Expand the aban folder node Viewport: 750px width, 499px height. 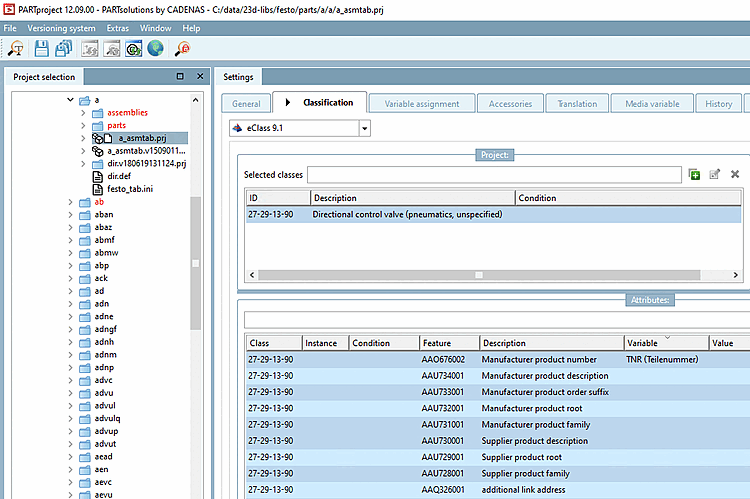(x=71, y=214)
